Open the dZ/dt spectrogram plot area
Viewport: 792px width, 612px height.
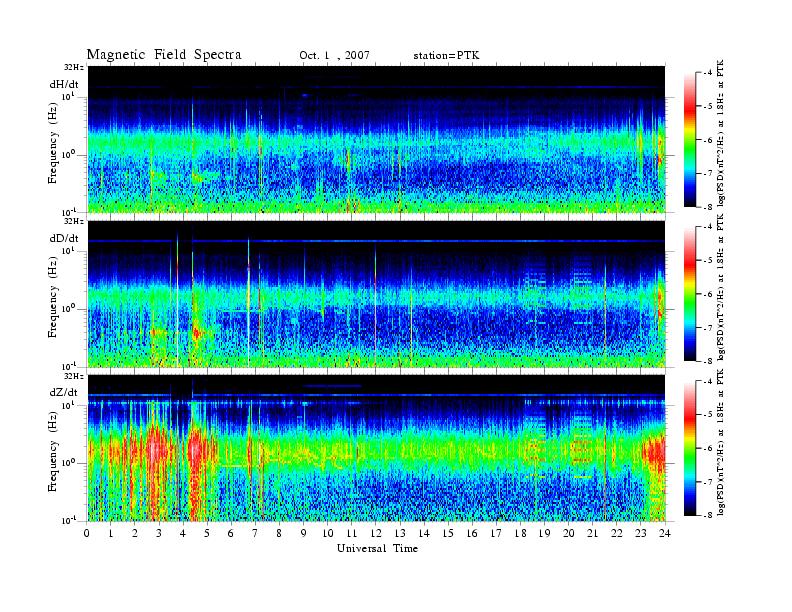click(x=376, y=448)
